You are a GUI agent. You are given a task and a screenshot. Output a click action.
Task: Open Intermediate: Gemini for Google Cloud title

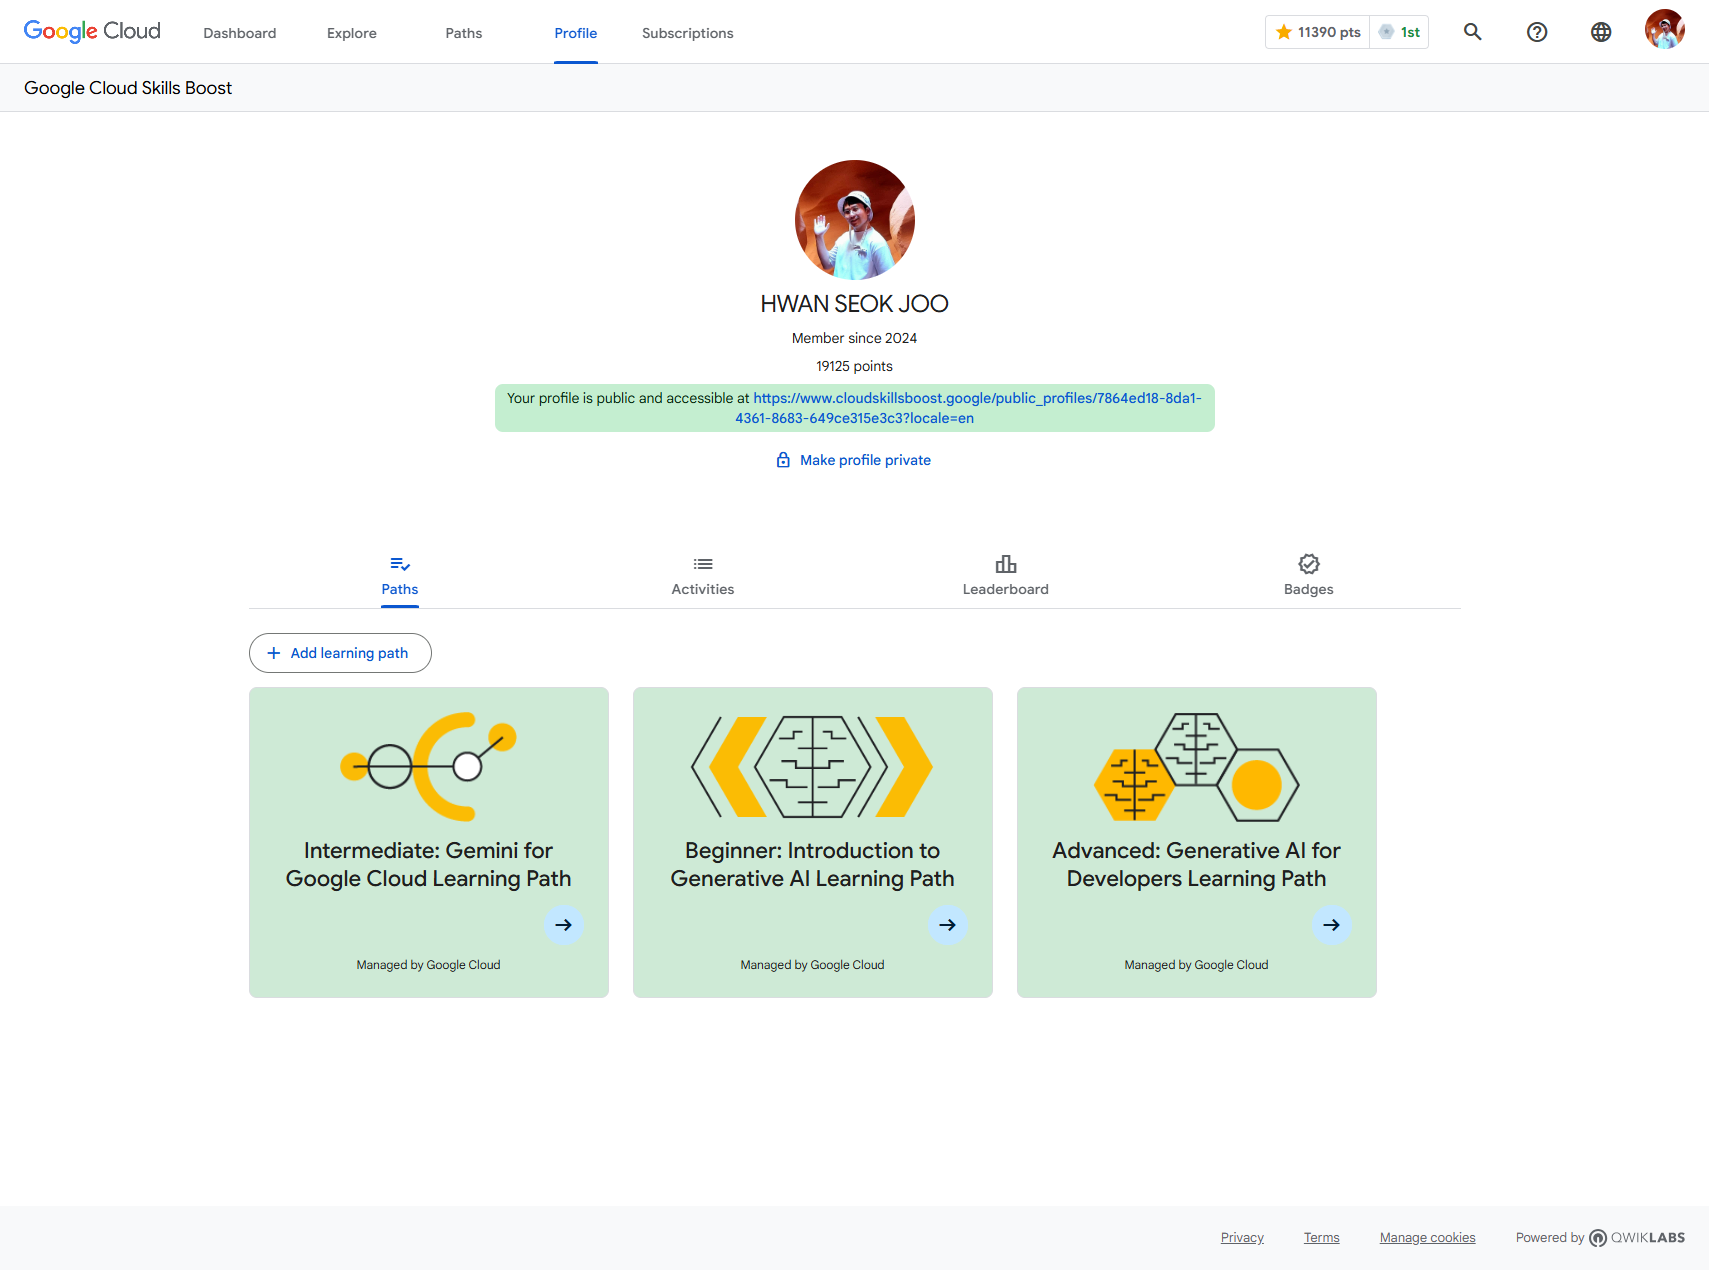(x=429, y=864)
